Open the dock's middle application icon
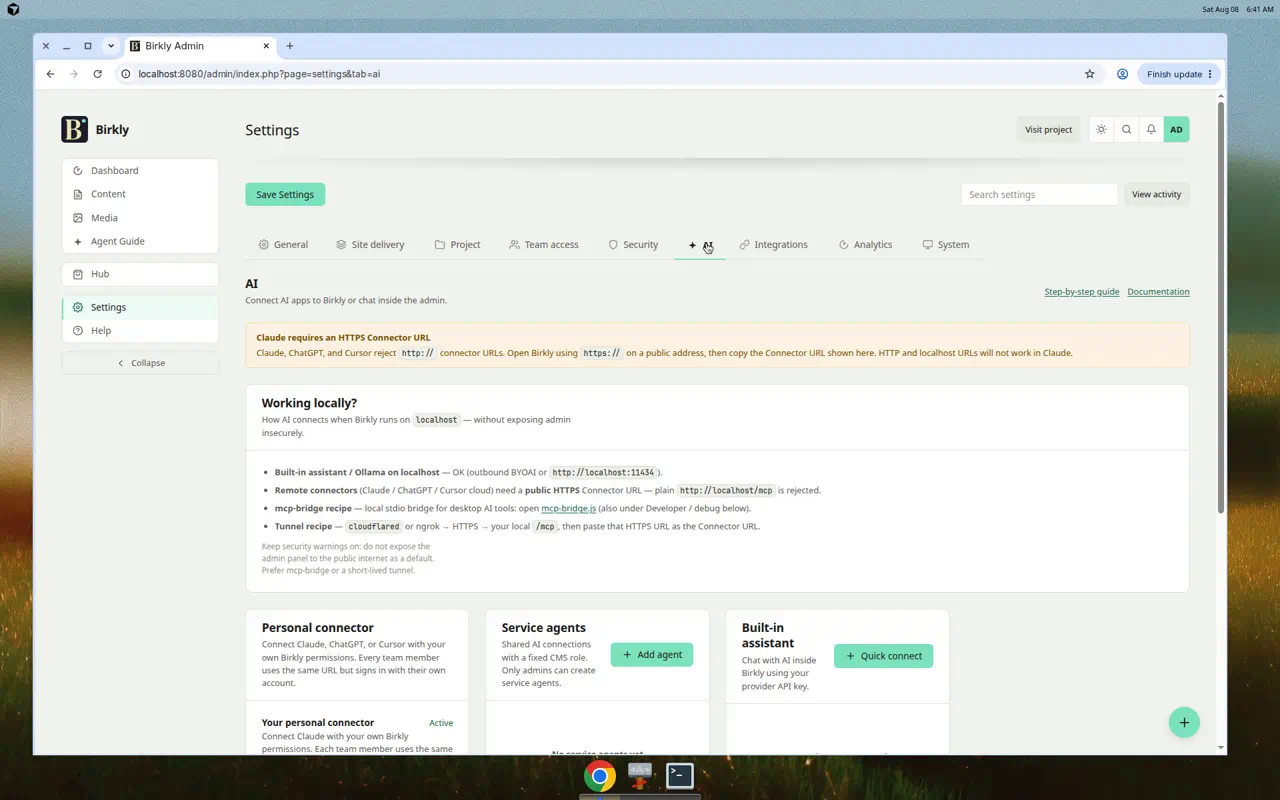The width and height of the screenshot is (1280, 800). pos(640,775)
